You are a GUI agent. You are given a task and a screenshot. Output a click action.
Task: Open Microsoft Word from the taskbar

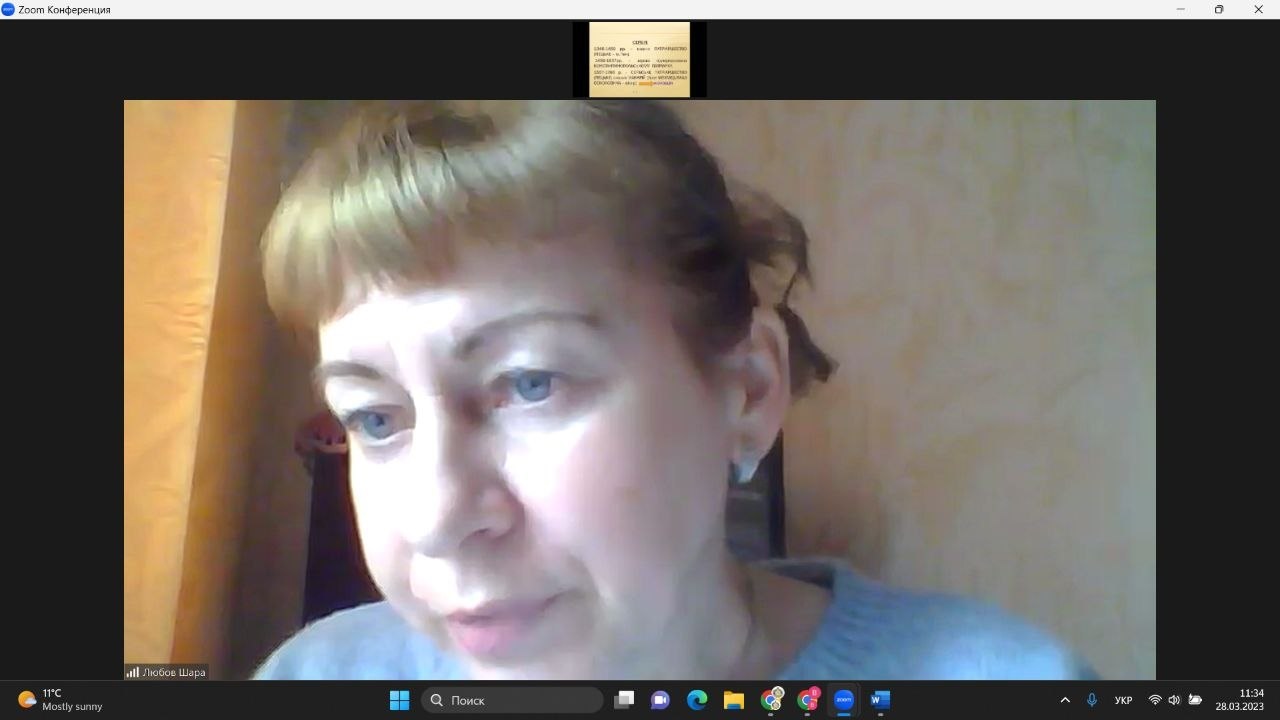[x=880, y=700]
